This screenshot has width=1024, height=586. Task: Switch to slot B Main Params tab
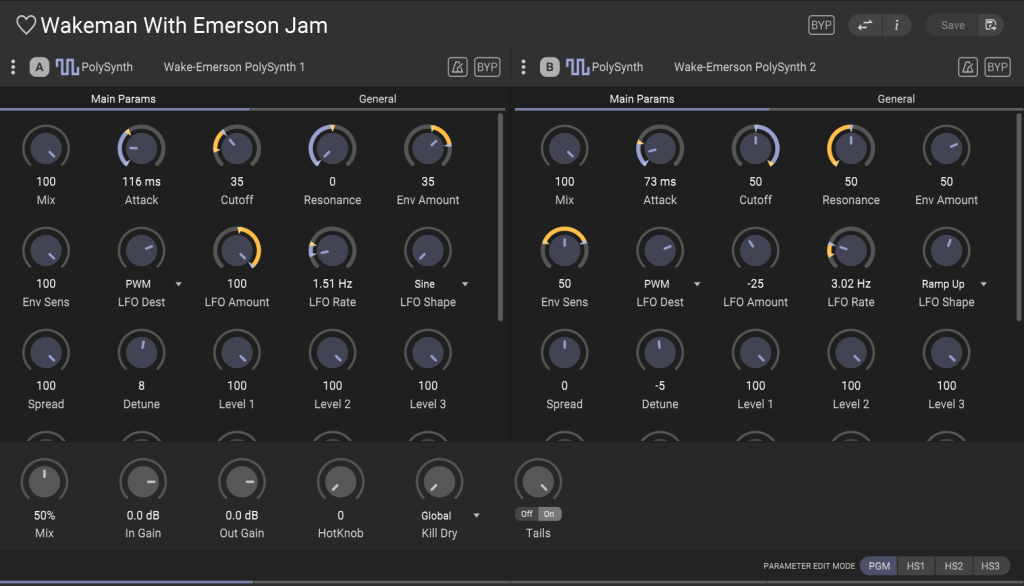pos(641,99)
